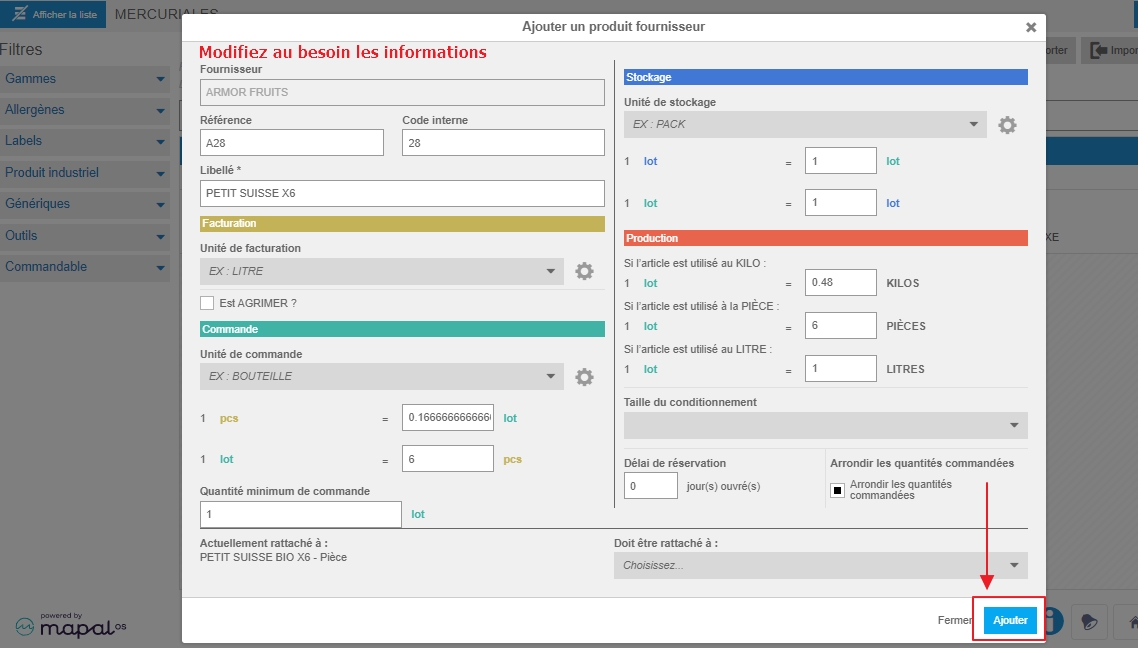Close the Ajouter un produit fournisseur dialog
Viewport: 1138px width, 648px height.
coord(1031,28)
